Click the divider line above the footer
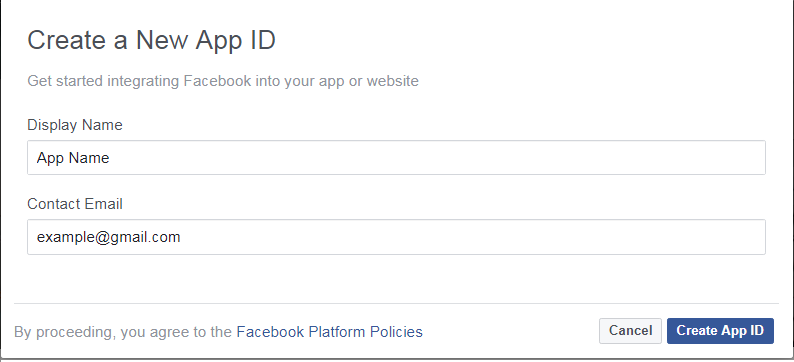The height and width of the screenshot is (362, 794). (x=396, y=304)
